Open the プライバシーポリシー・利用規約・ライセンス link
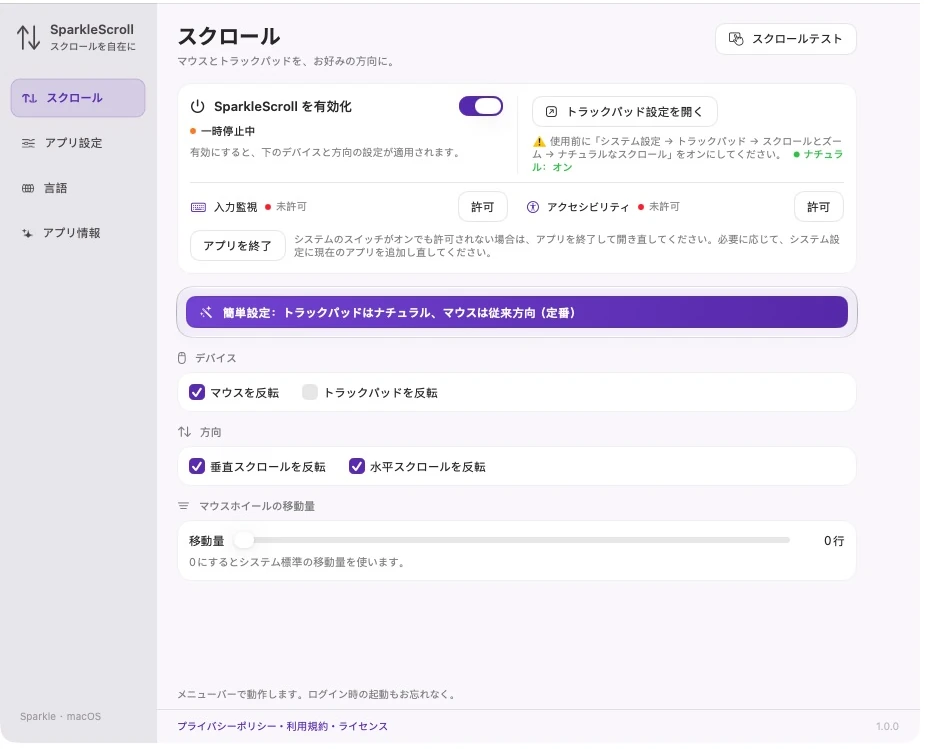928x749 pixels. click(x=283, y=727)
